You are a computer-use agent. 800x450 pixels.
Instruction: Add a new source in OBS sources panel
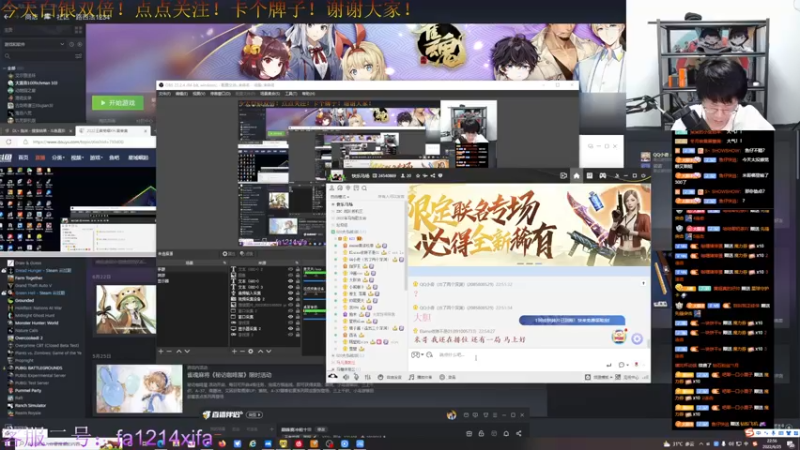tap(234, 352)
